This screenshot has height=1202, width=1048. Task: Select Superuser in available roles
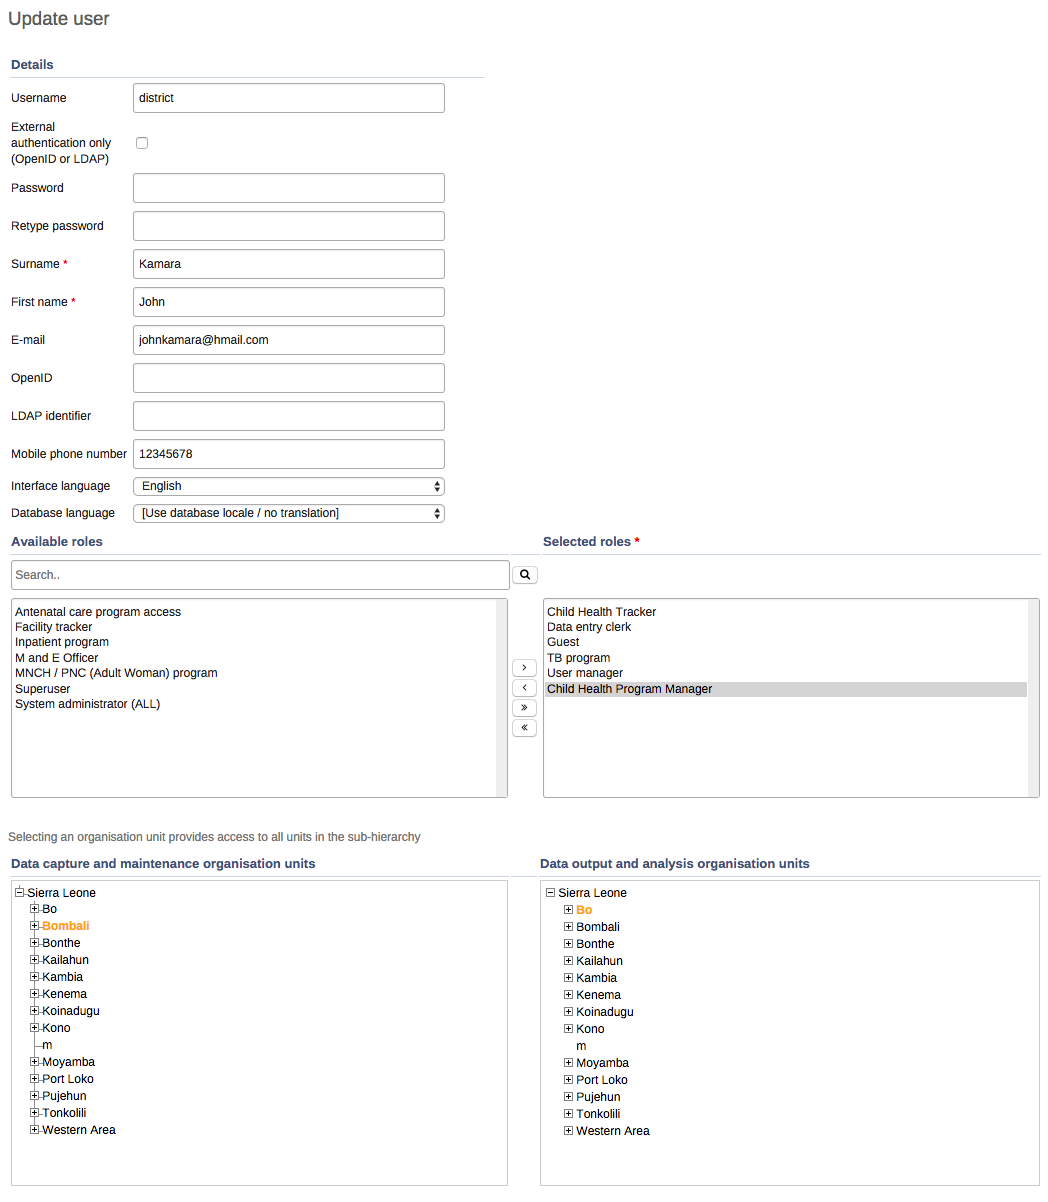click(x=43, y=689)
